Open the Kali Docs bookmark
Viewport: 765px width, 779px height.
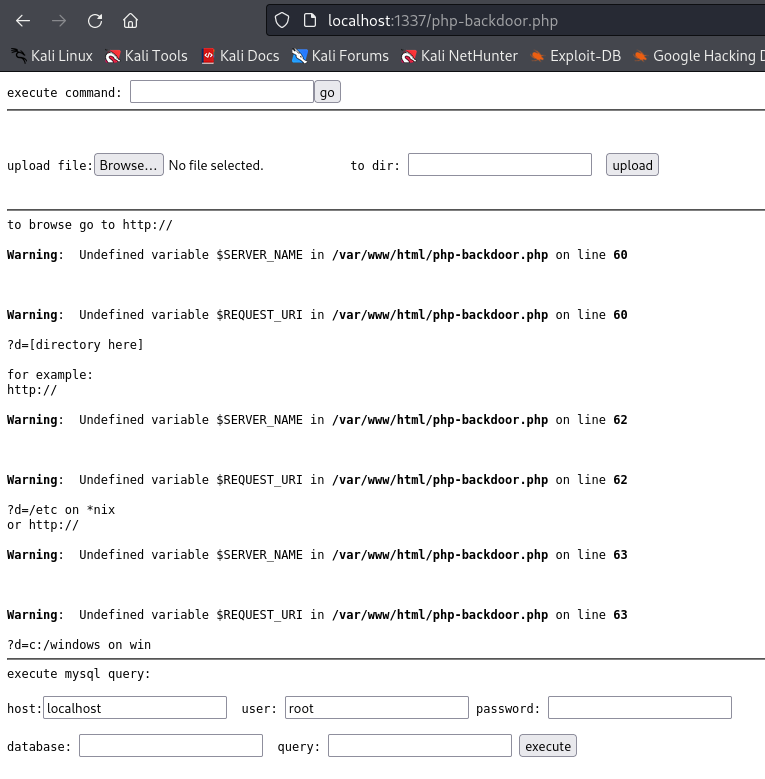[x=240, y=56]
